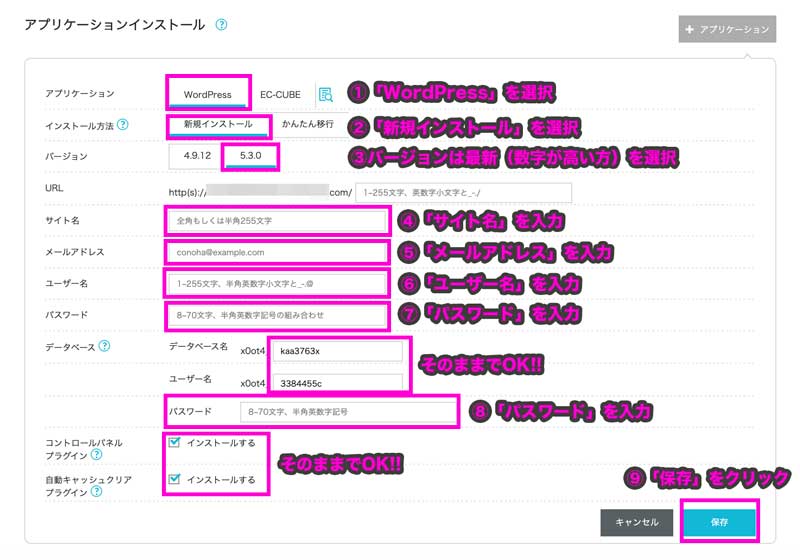
Task: Open help icon next to データベース
Action: point(104,346)
